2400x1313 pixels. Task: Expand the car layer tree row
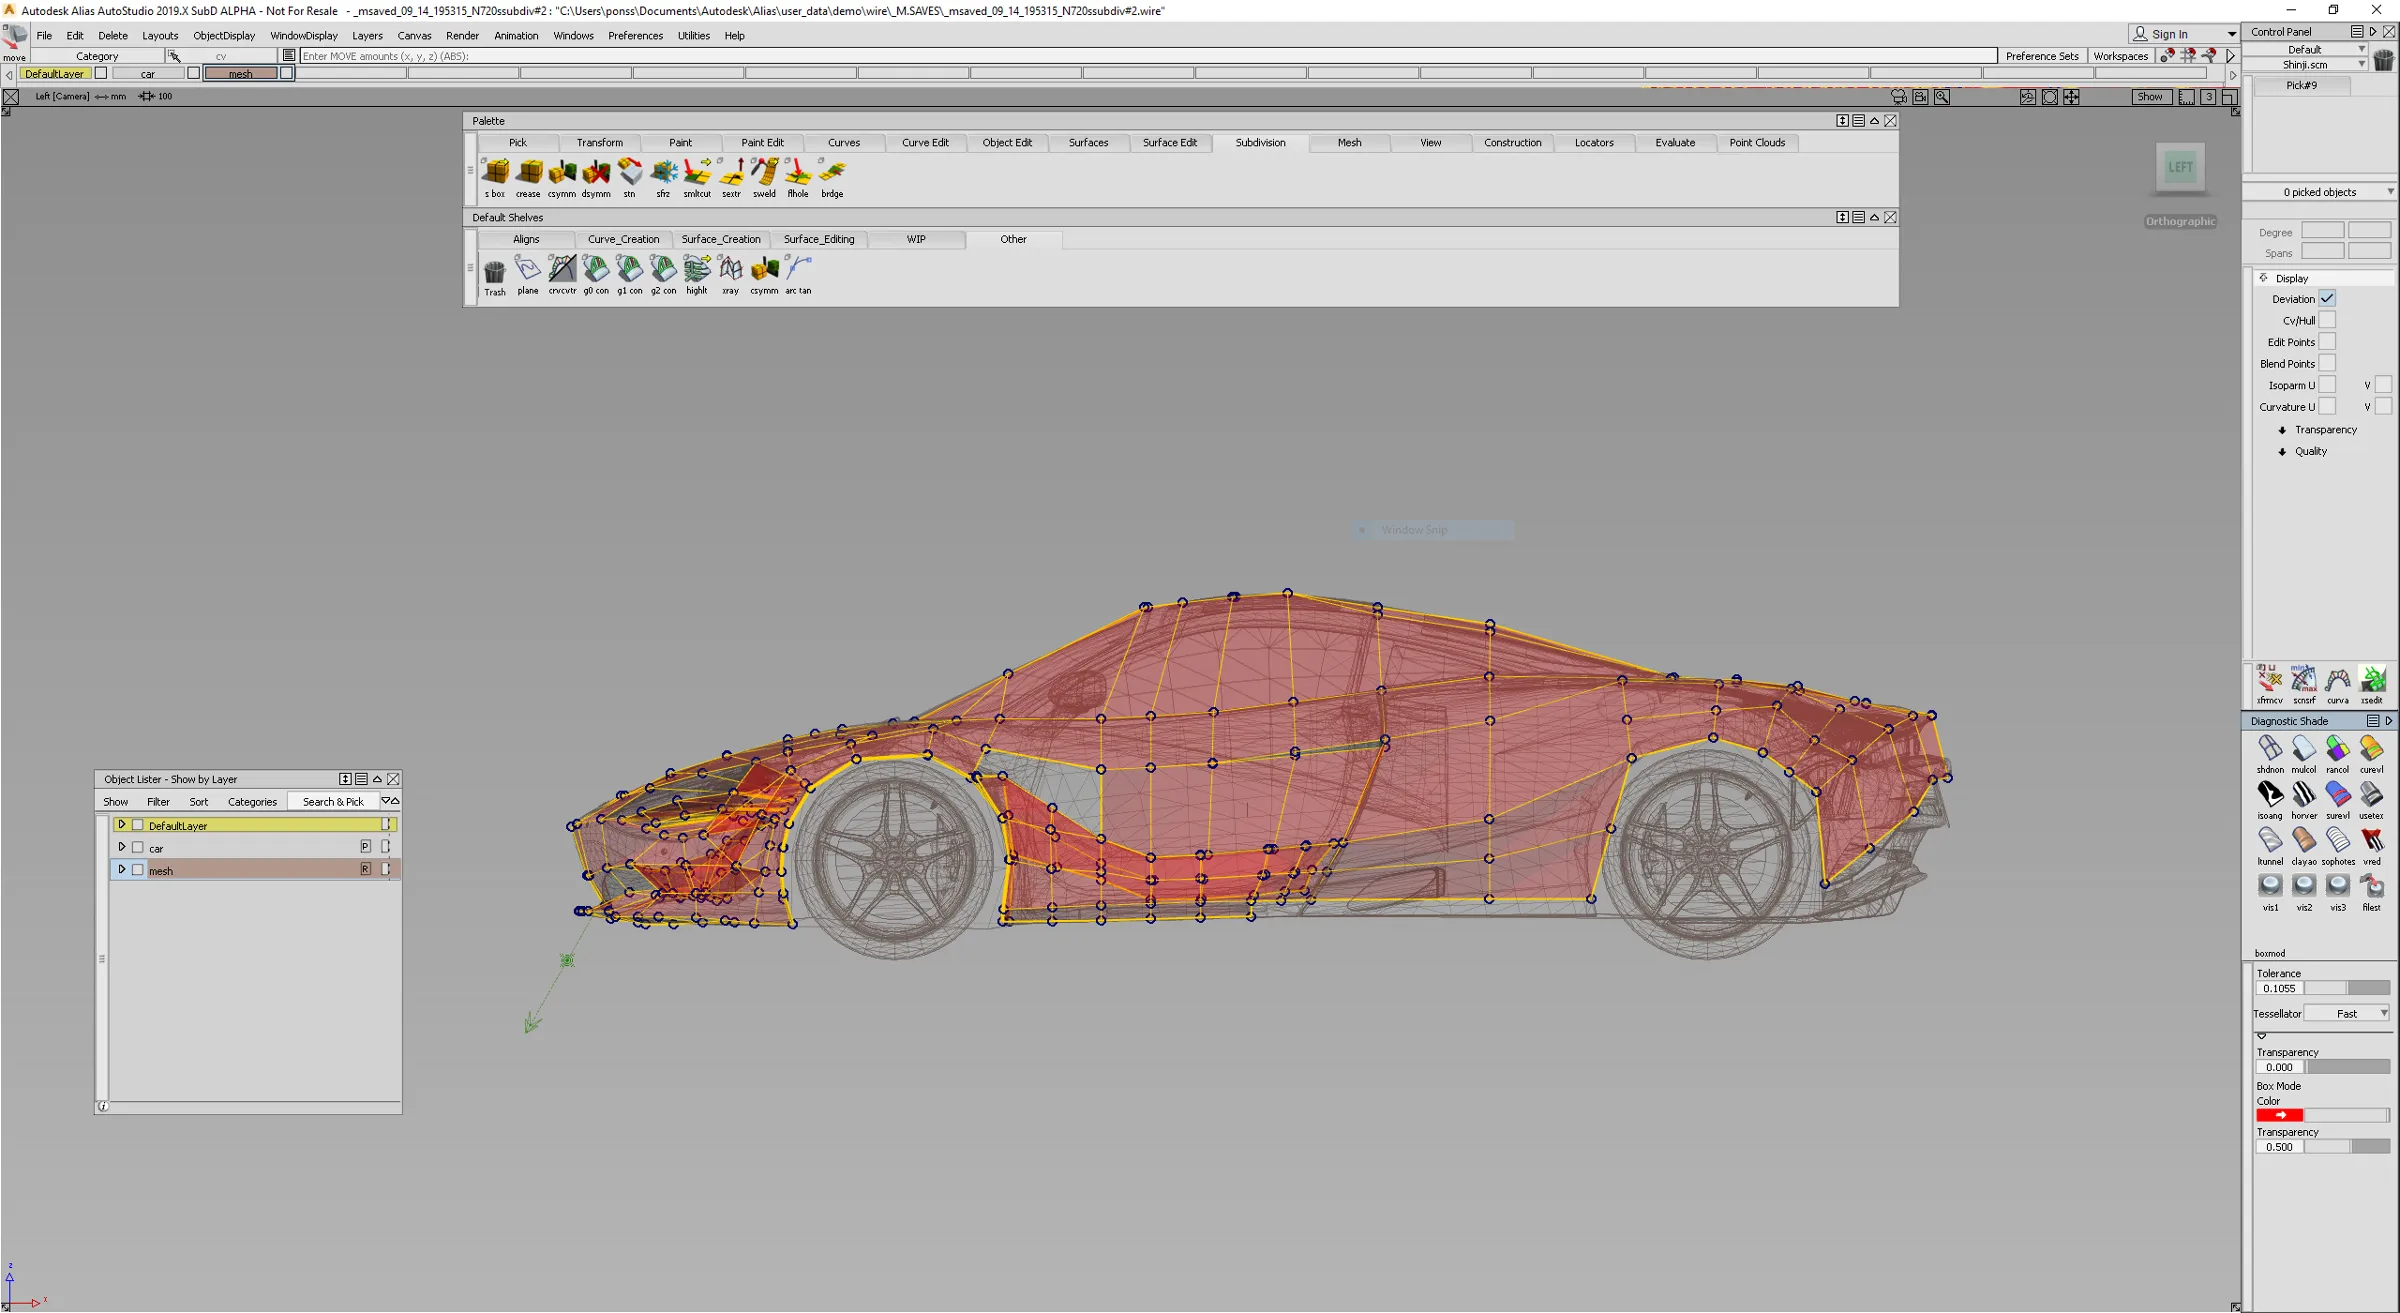(122, 847)
